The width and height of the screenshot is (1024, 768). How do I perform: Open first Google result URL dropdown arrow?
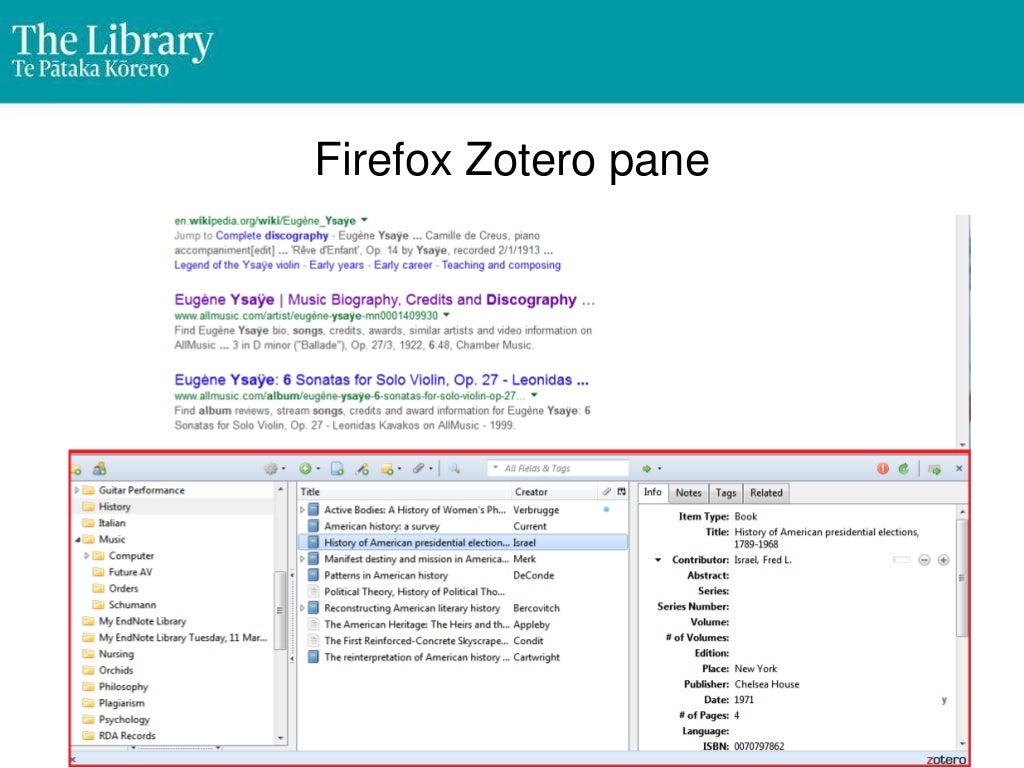tap(364, 219)
